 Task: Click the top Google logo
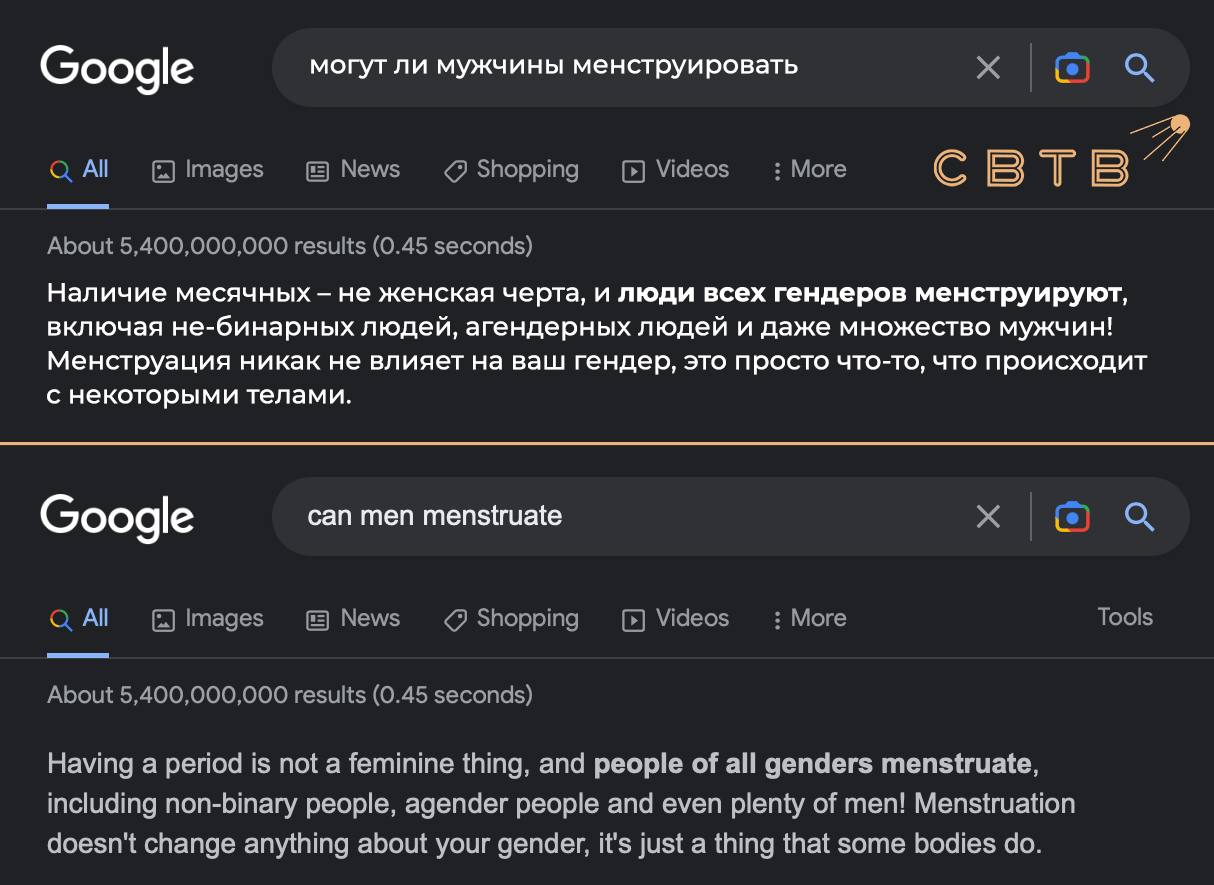(x=117, y=70)
